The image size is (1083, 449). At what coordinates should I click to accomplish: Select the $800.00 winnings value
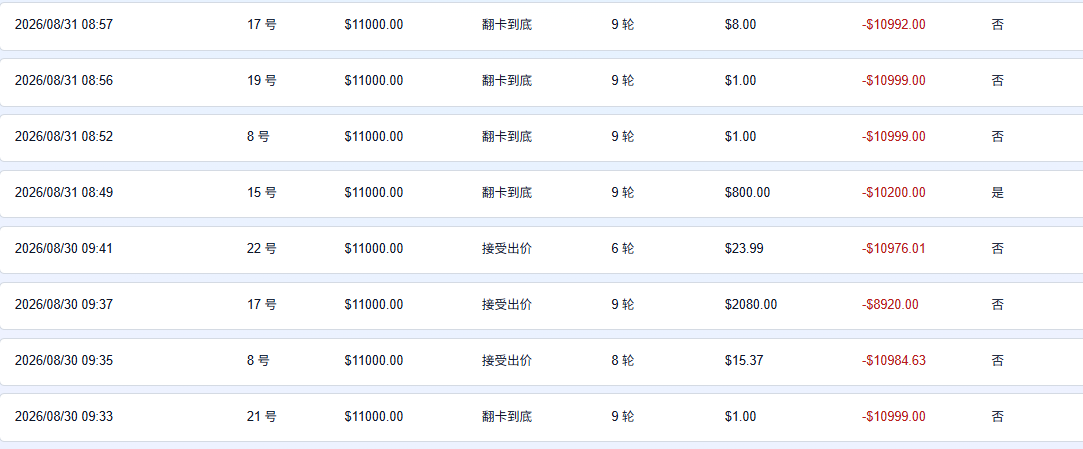[747, 193]
